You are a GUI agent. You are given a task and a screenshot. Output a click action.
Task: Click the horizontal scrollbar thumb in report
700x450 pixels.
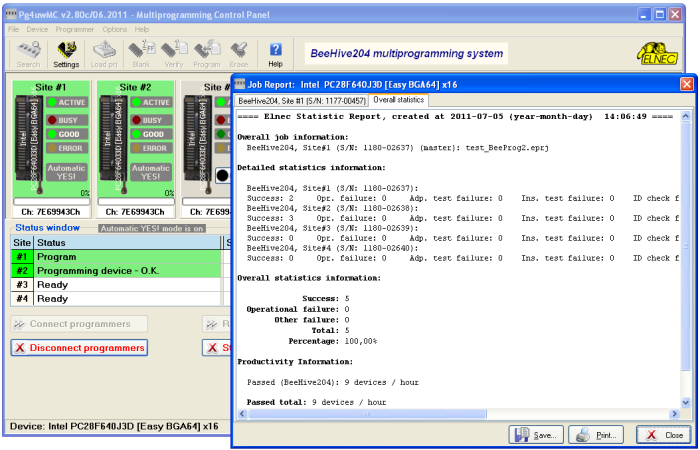tap(367, 414)
